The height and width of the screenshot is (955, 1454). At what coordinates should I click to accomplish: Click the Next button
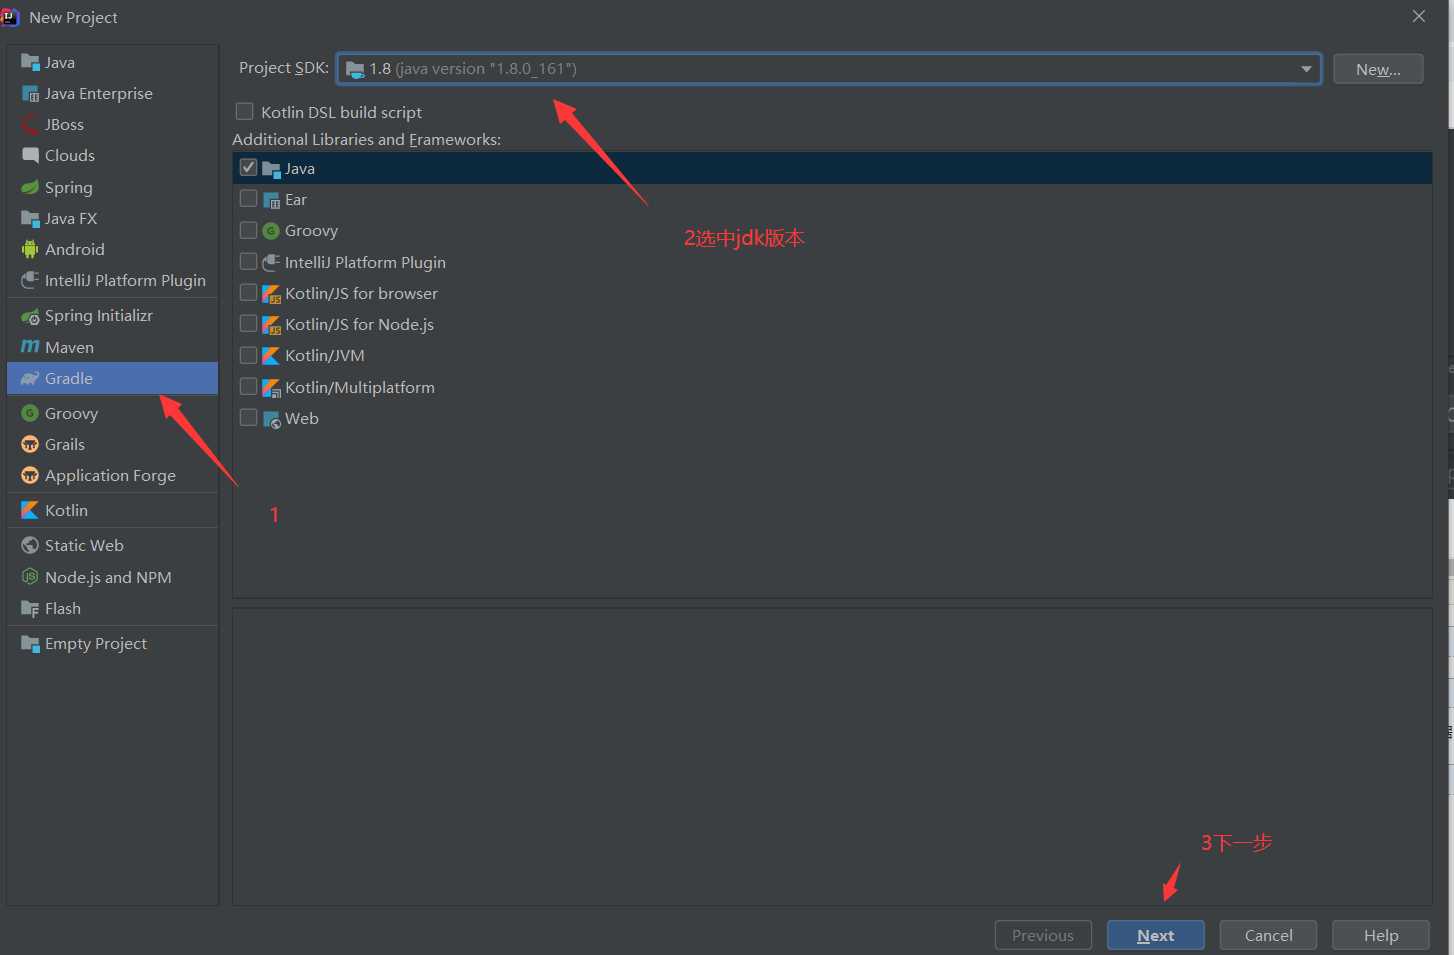1155,935
